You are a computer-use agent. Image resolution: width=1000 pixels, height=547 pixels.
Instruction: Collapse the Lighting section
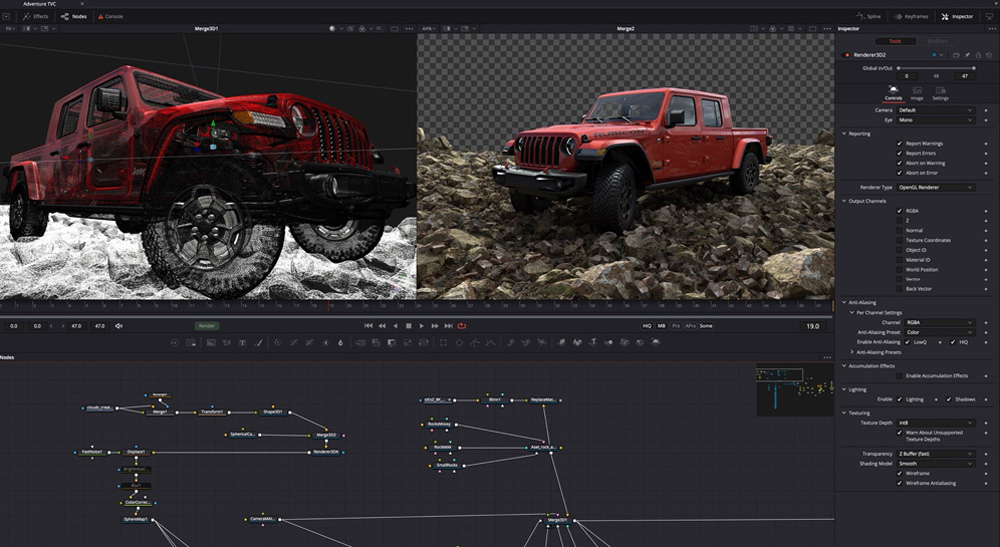844,390
